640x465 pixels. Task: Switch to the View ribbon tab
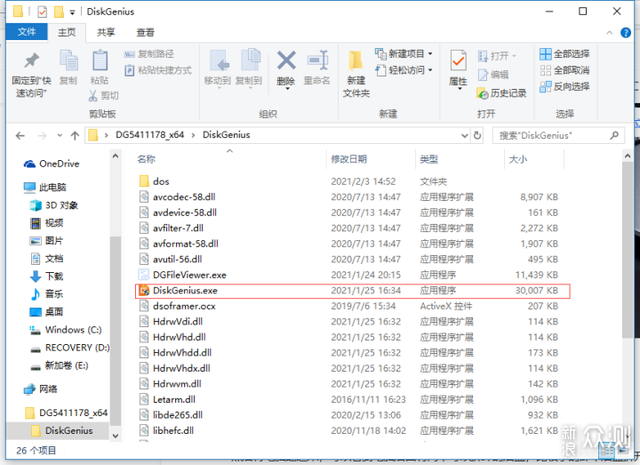[145, 32]
